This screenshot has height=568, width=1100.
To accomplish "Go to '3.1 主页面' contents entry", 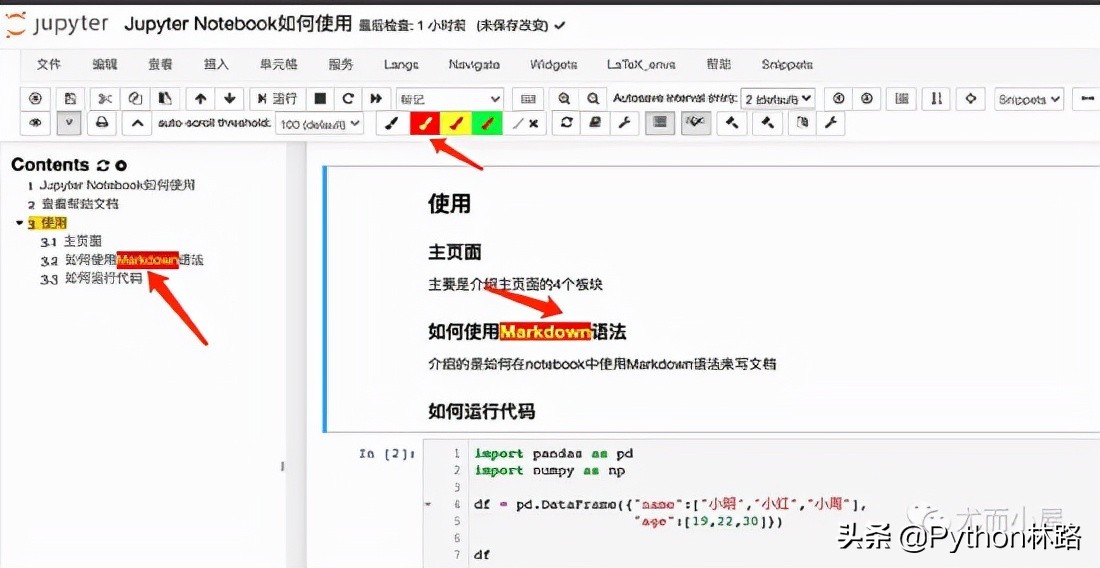I will (72, 241).
